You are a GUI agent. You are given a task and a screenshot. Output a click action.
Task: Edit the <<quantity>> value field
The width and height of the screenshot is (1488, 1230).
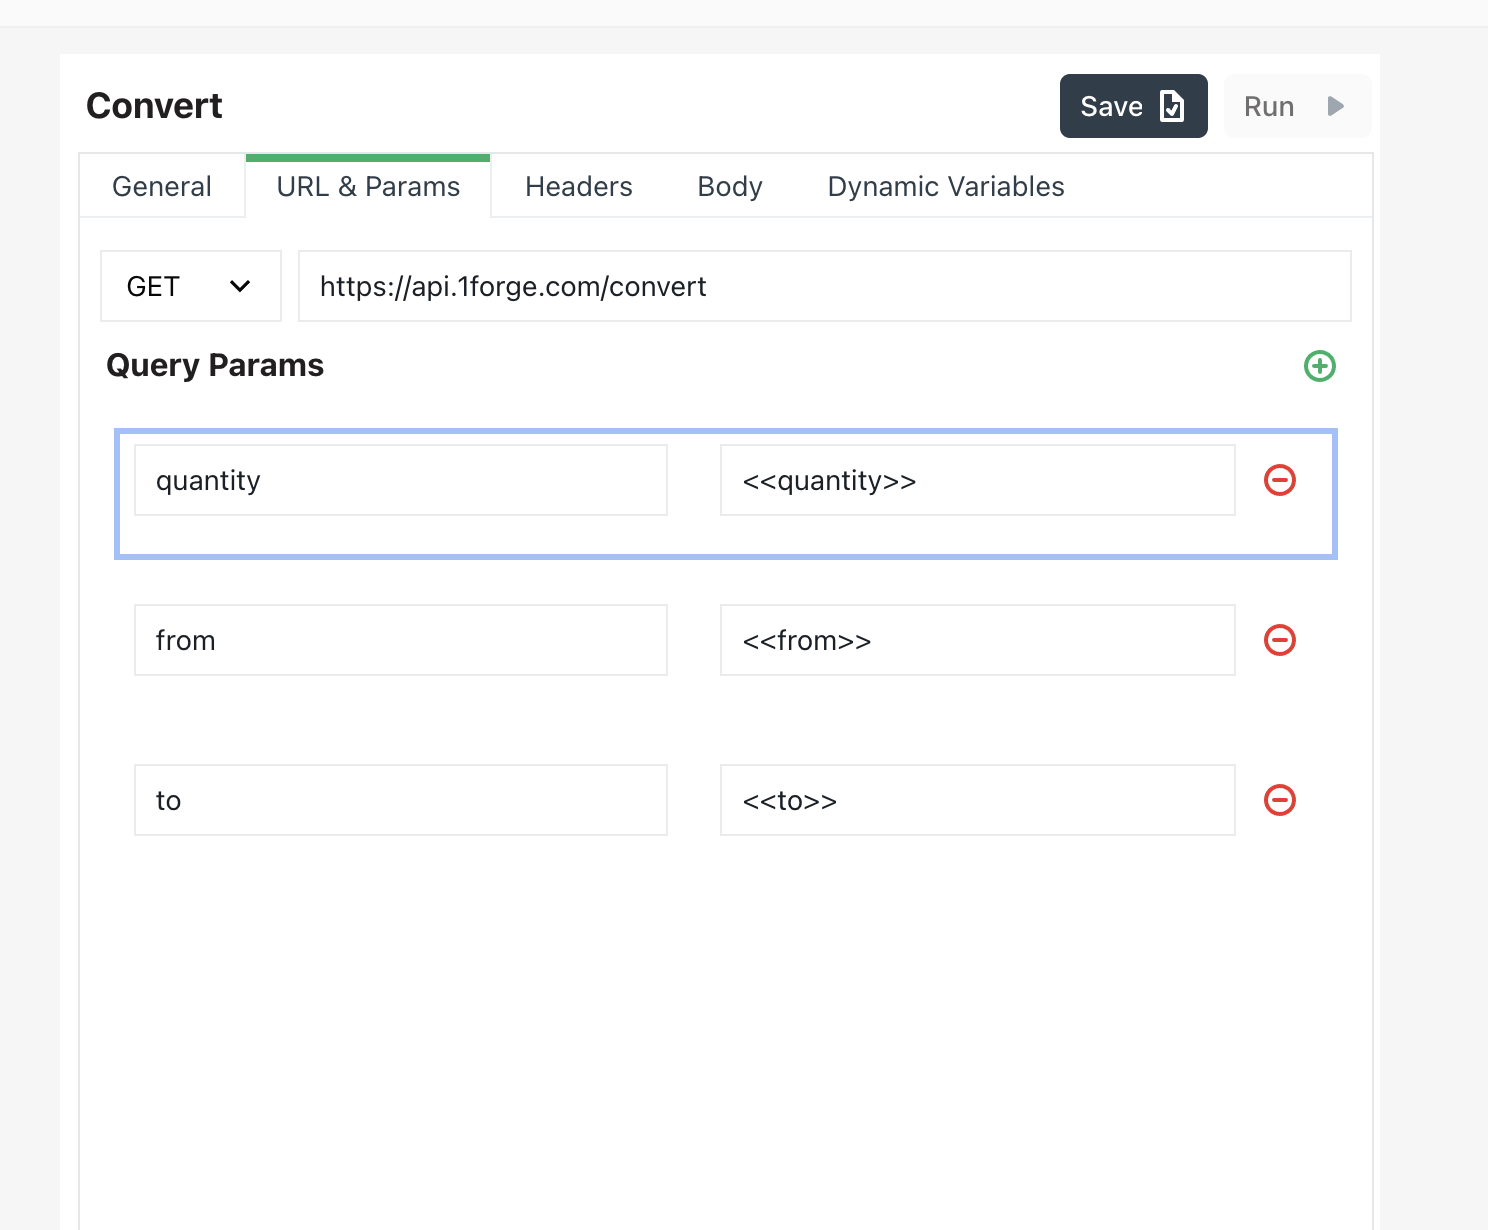977,480
